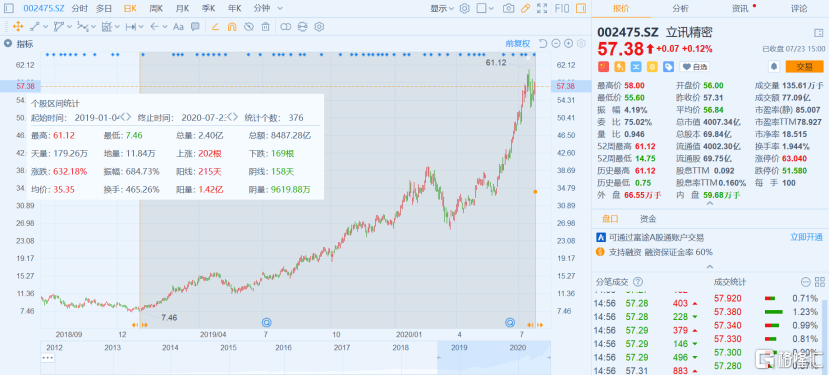Click the fullscreen expand icon

point(542,8)
